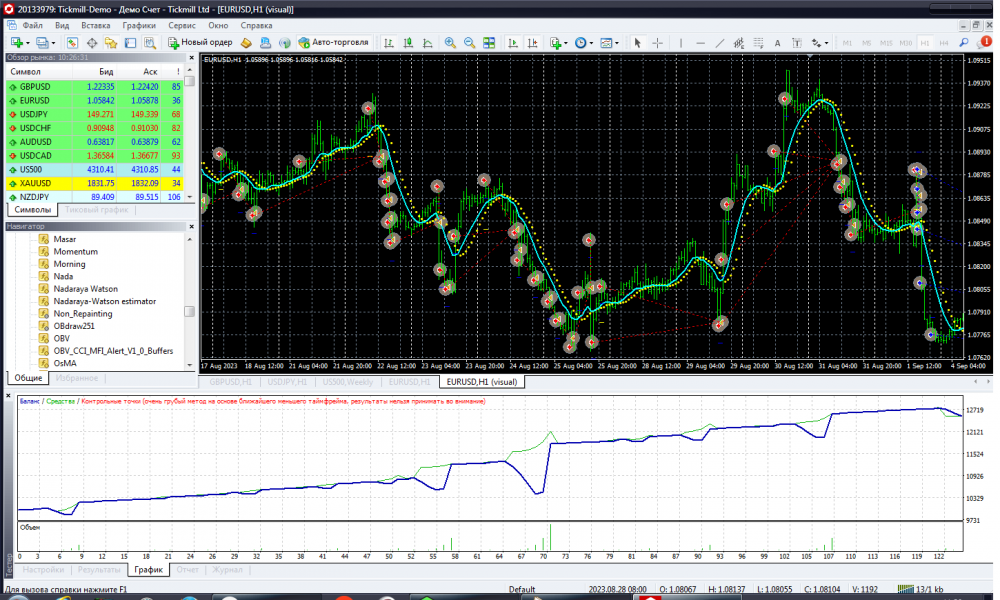The width and height of the screenshot is (1000, 600).
Task: Open the indicators list dropdown
Action: point(558,43)
